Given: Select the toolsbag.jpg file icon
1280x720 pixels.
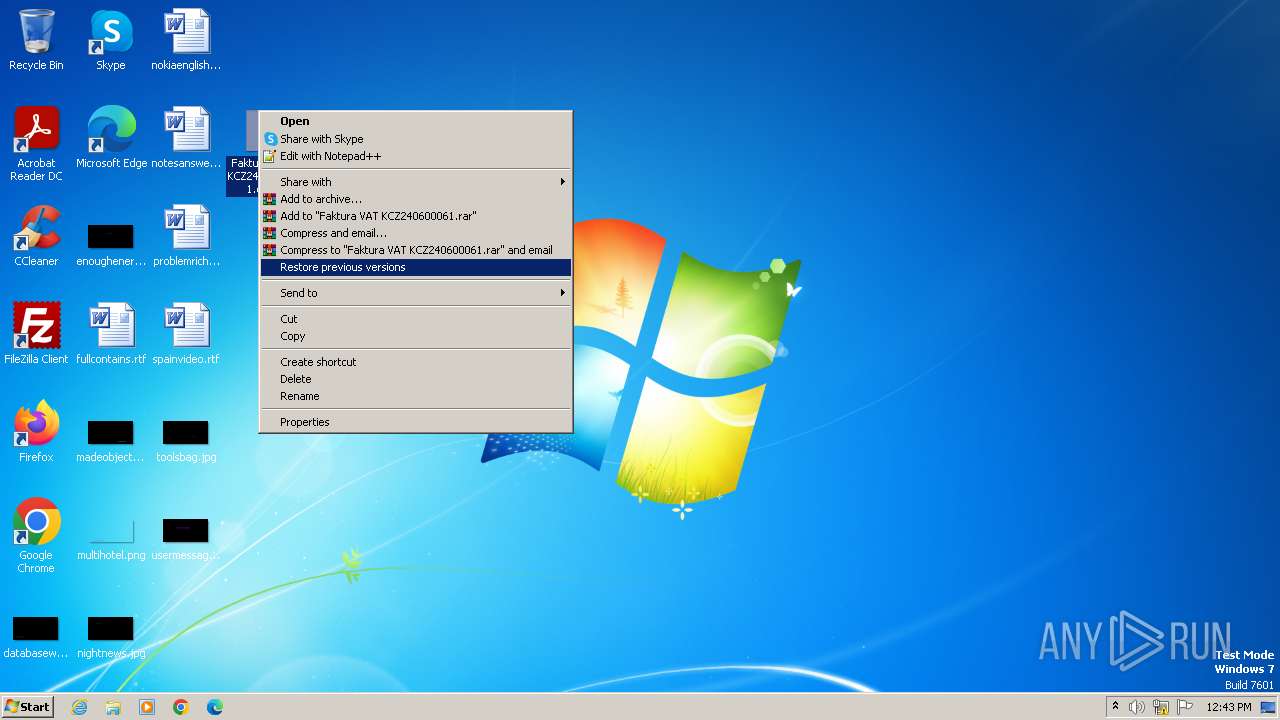Looking at the screenshot, I should [x=186, y=441].
